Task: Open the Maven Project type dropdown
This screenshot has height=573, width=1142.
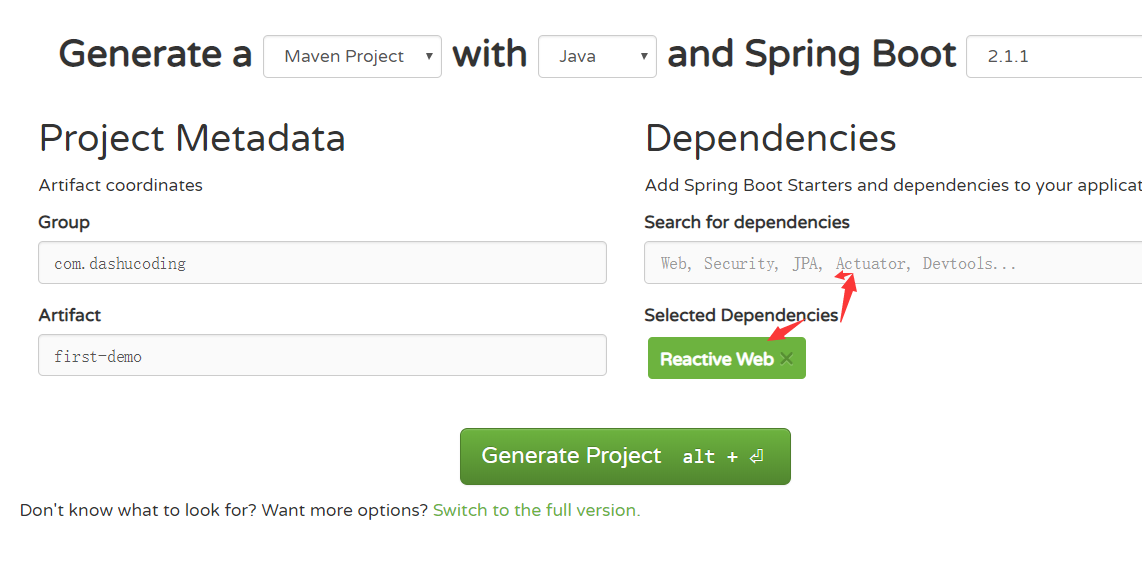Action: click(352, 57)
